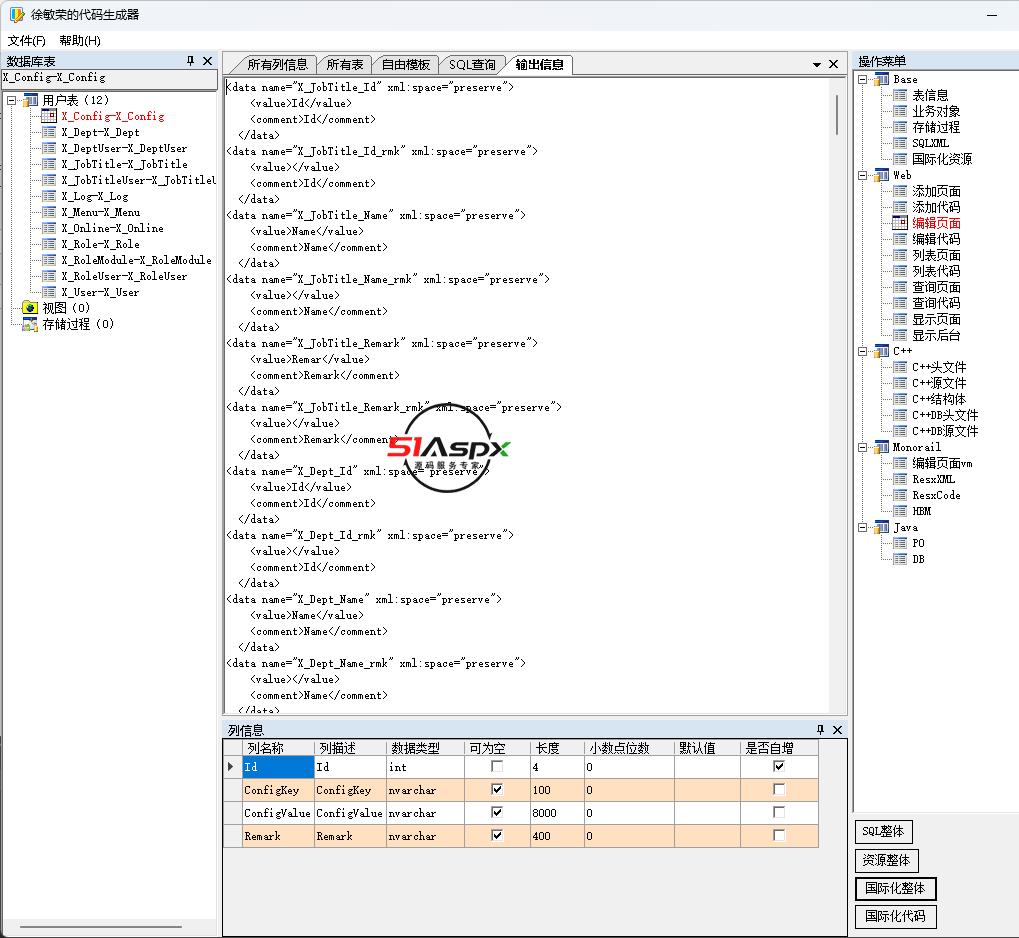Collapse the Base group in 操作菜单
1019x938 pixels.
point(862,79)
